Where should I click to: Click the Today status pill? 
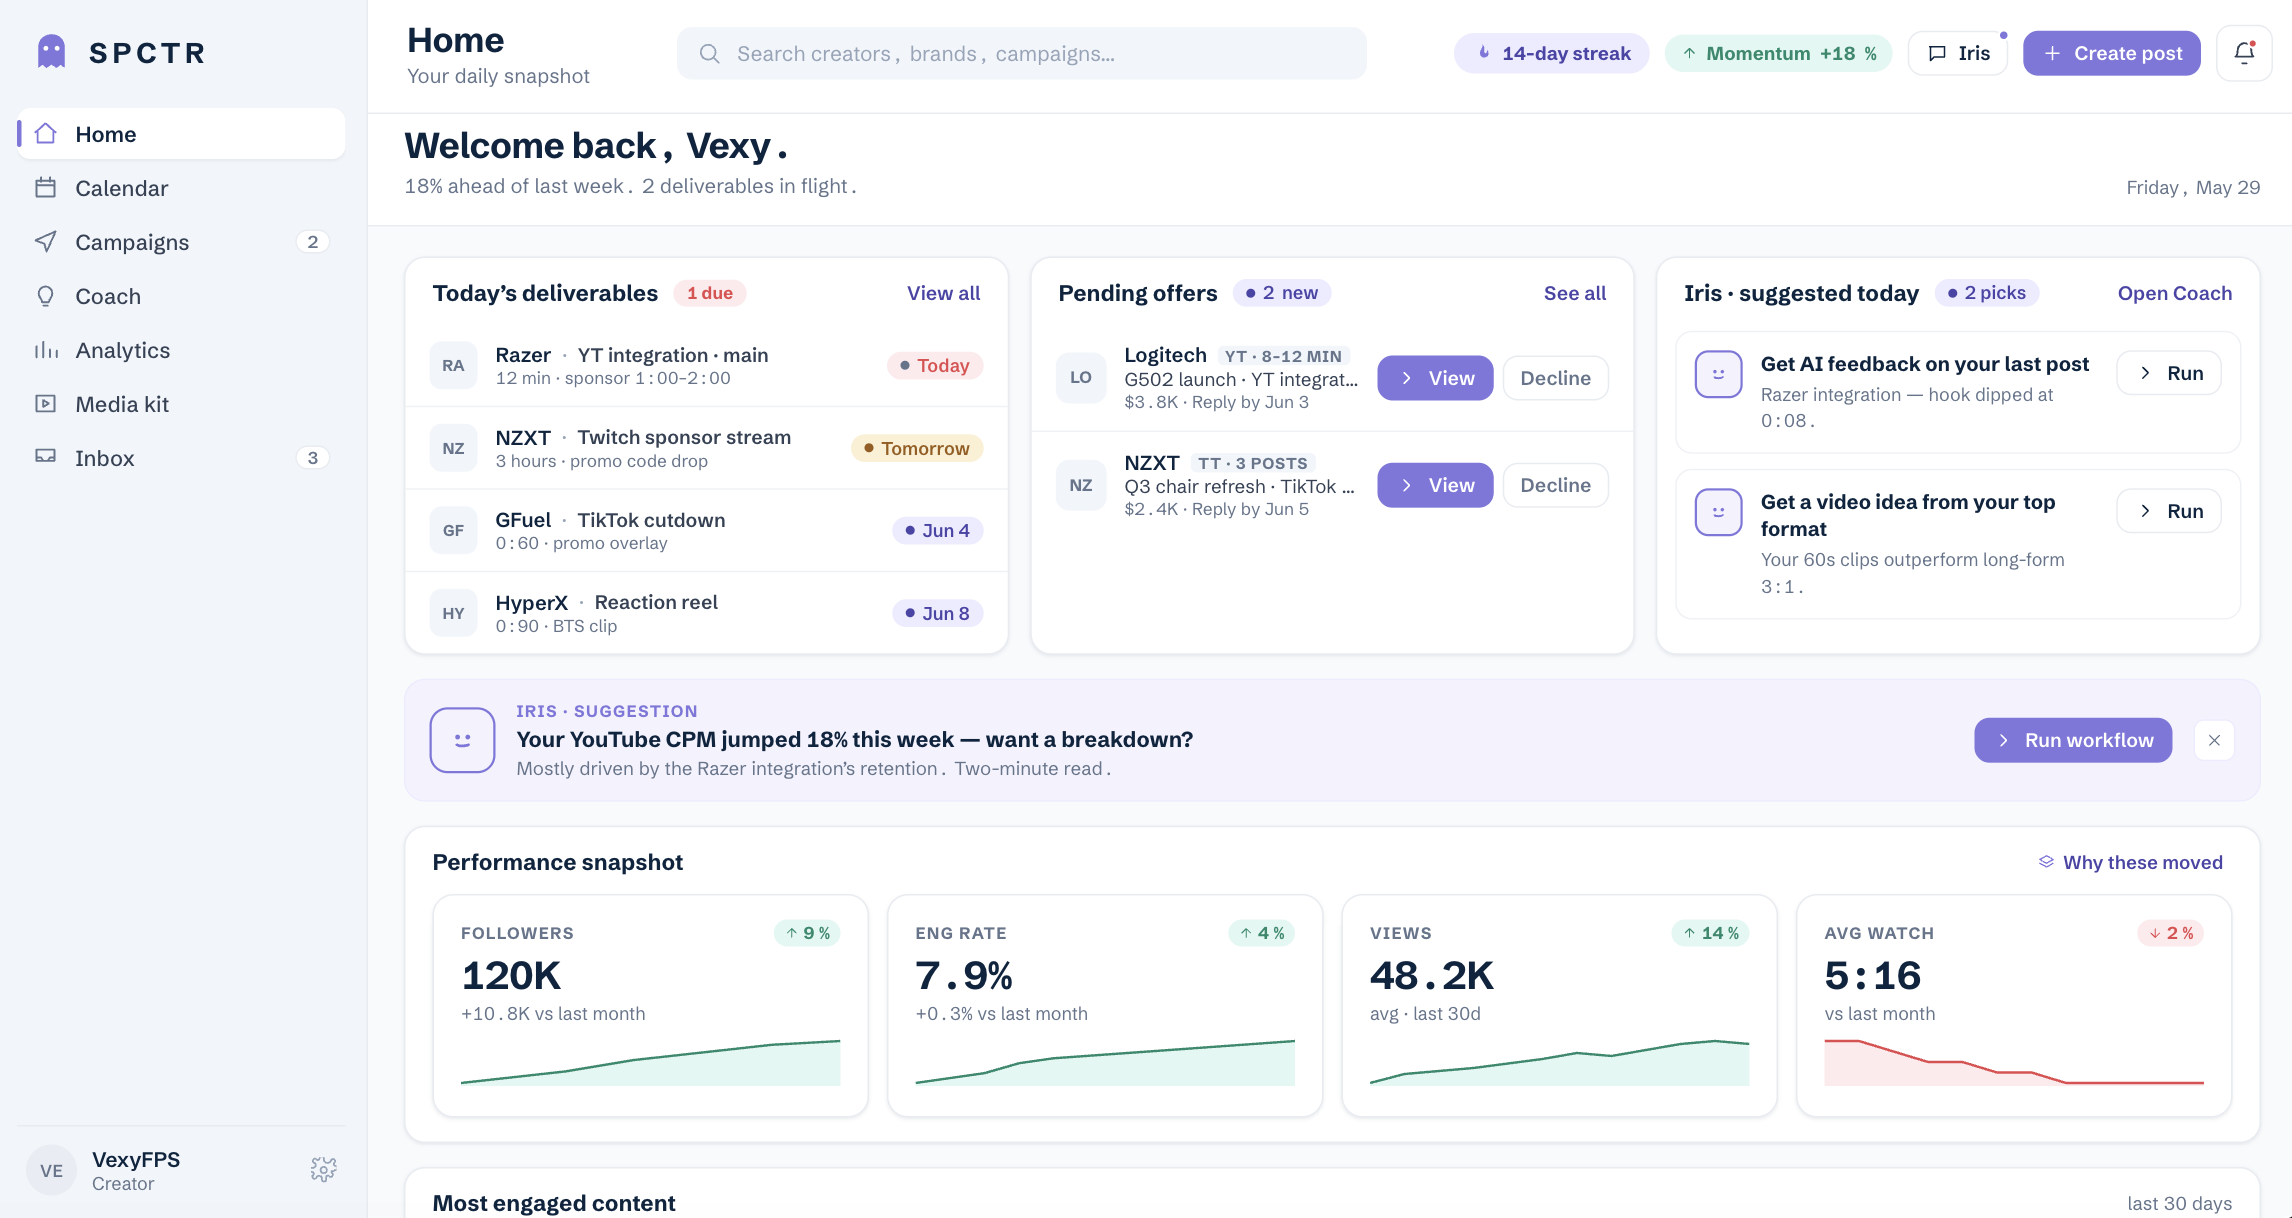tap(934, 366)
